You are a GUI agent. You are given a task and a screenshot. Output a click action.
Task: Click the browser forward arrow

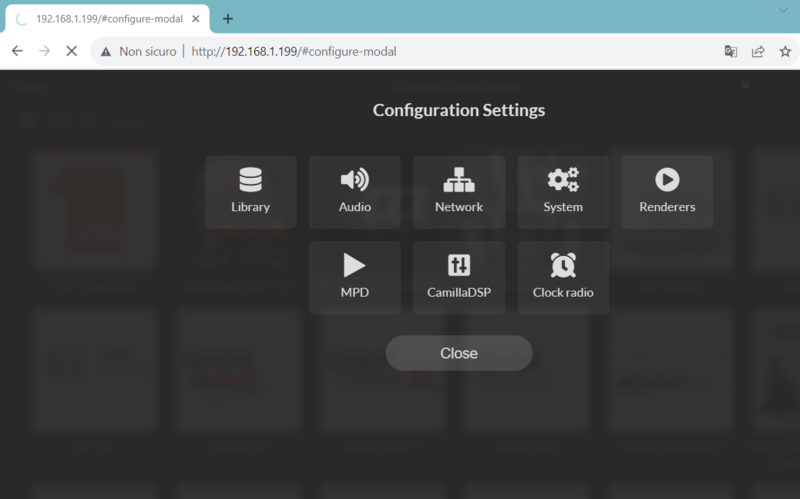44,51
